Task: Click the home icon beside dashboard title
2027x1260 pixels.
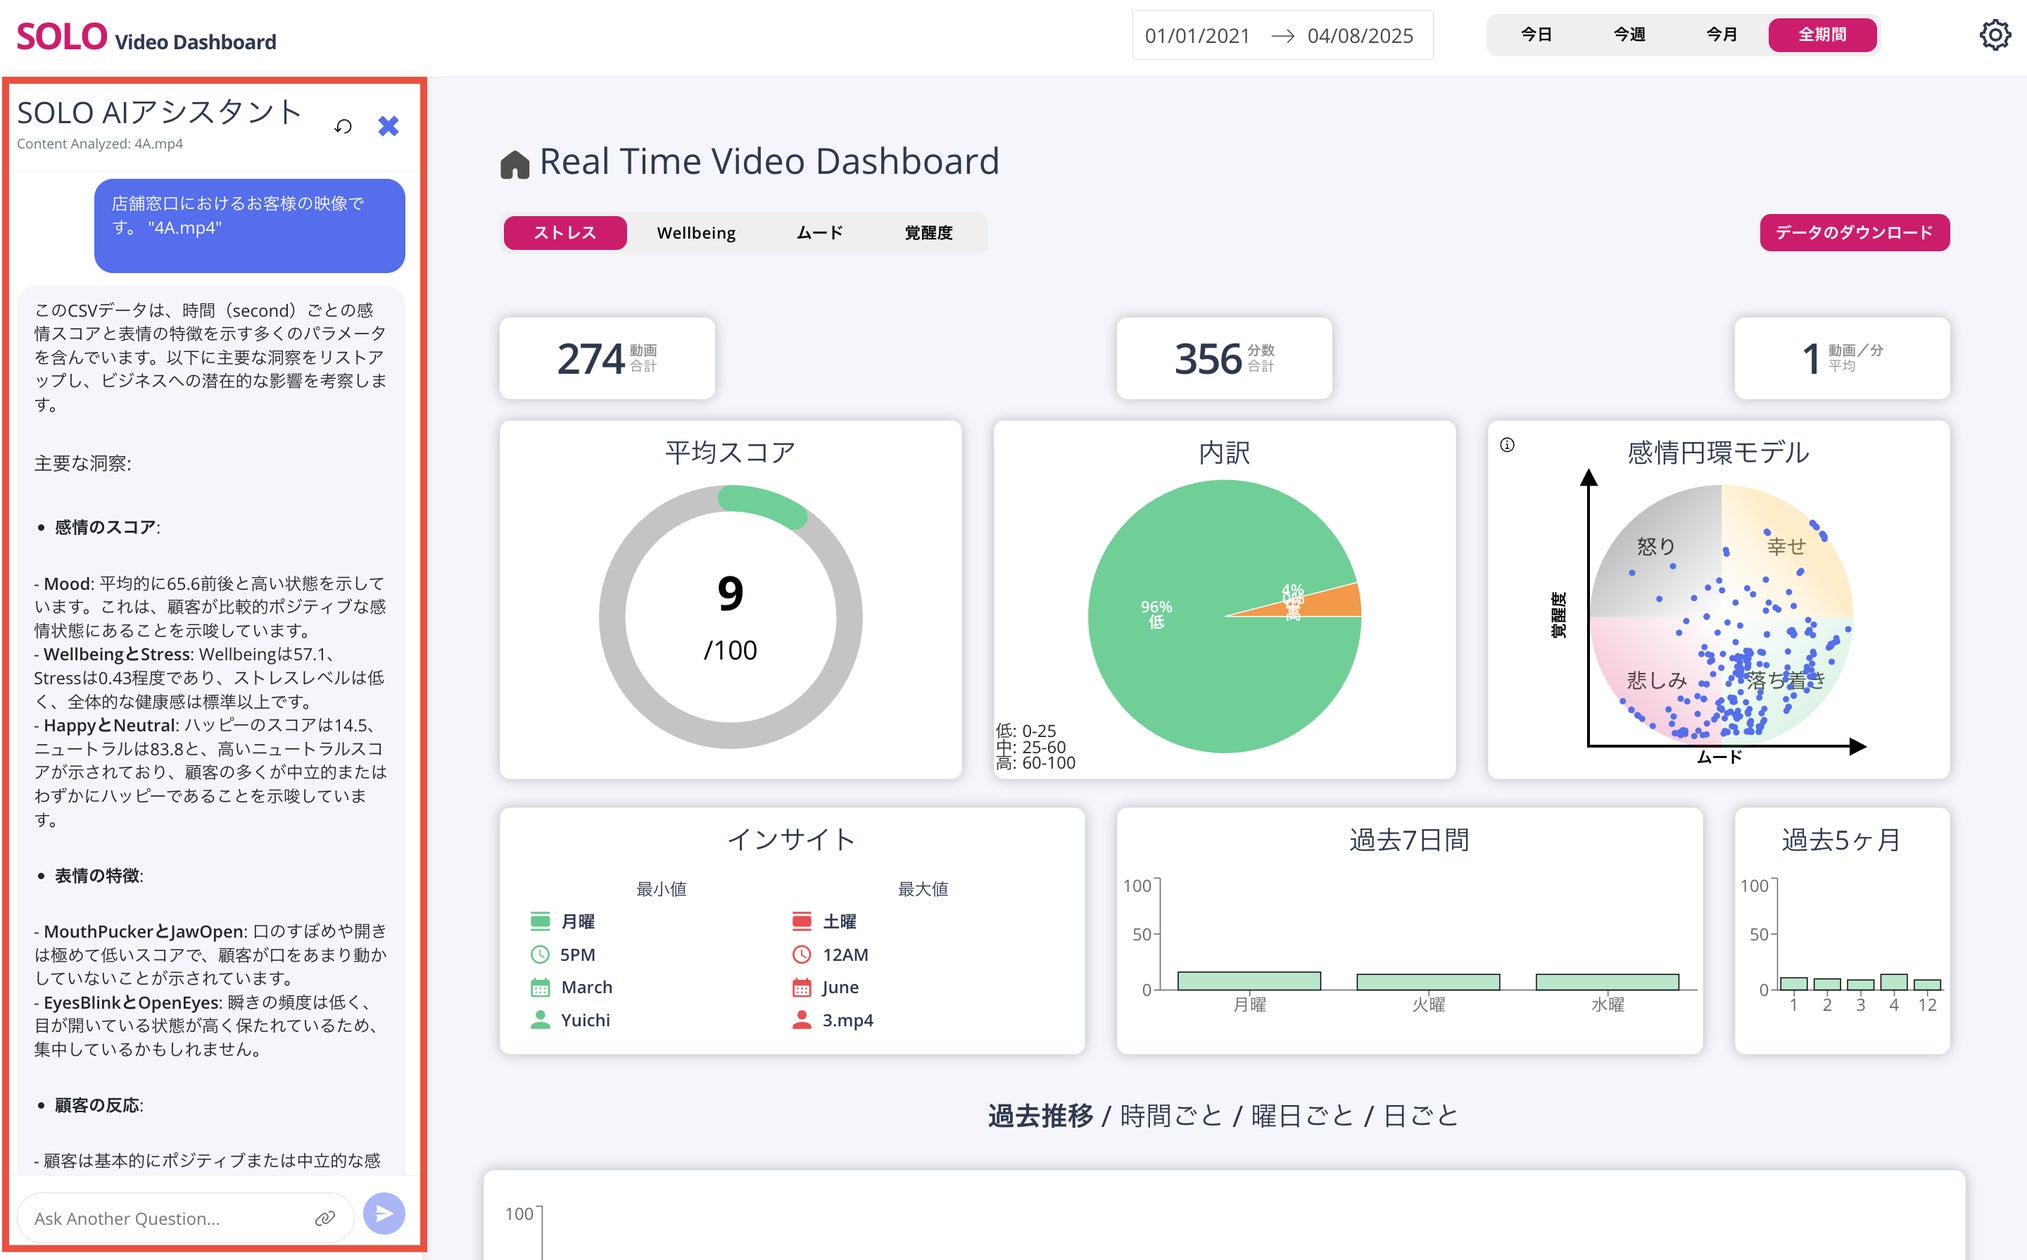Action: coord(514,164)
